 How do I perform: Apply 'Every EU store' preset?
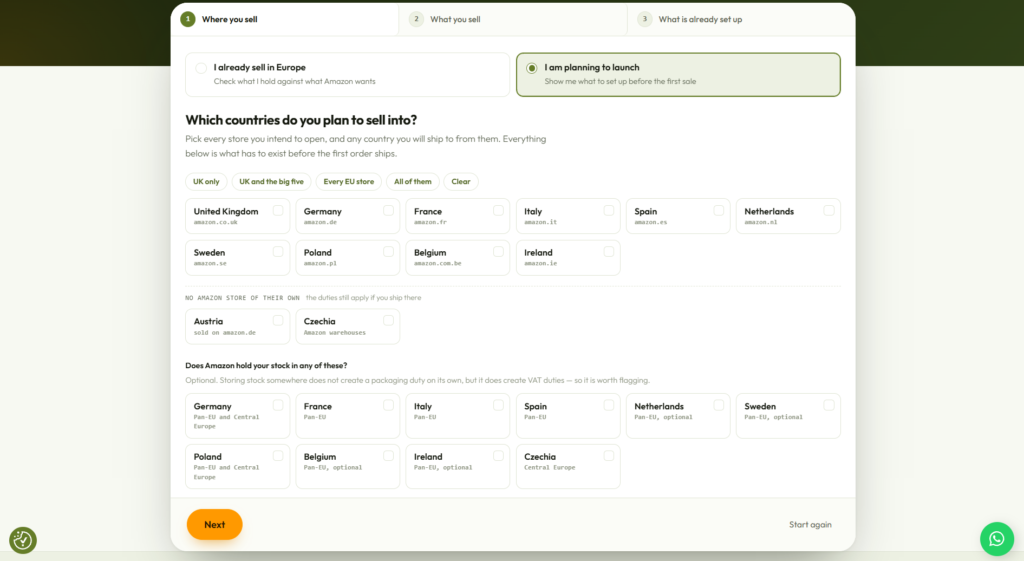point(349,182)
